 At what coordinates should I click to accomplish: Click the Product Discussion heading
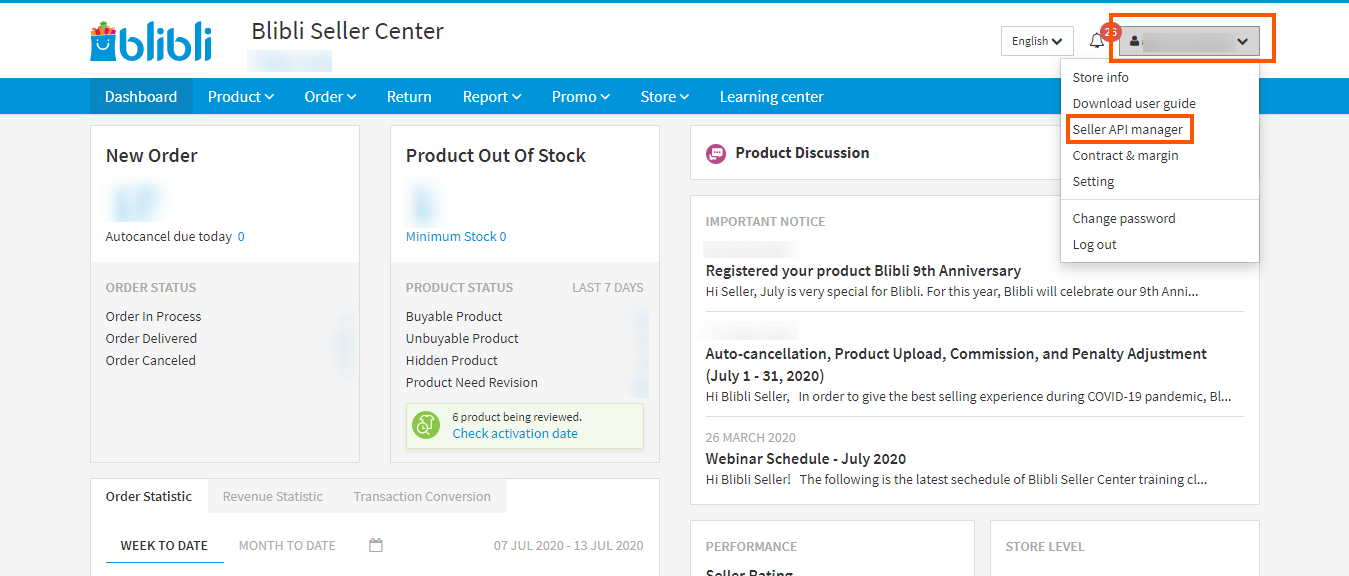pos(802,153)
